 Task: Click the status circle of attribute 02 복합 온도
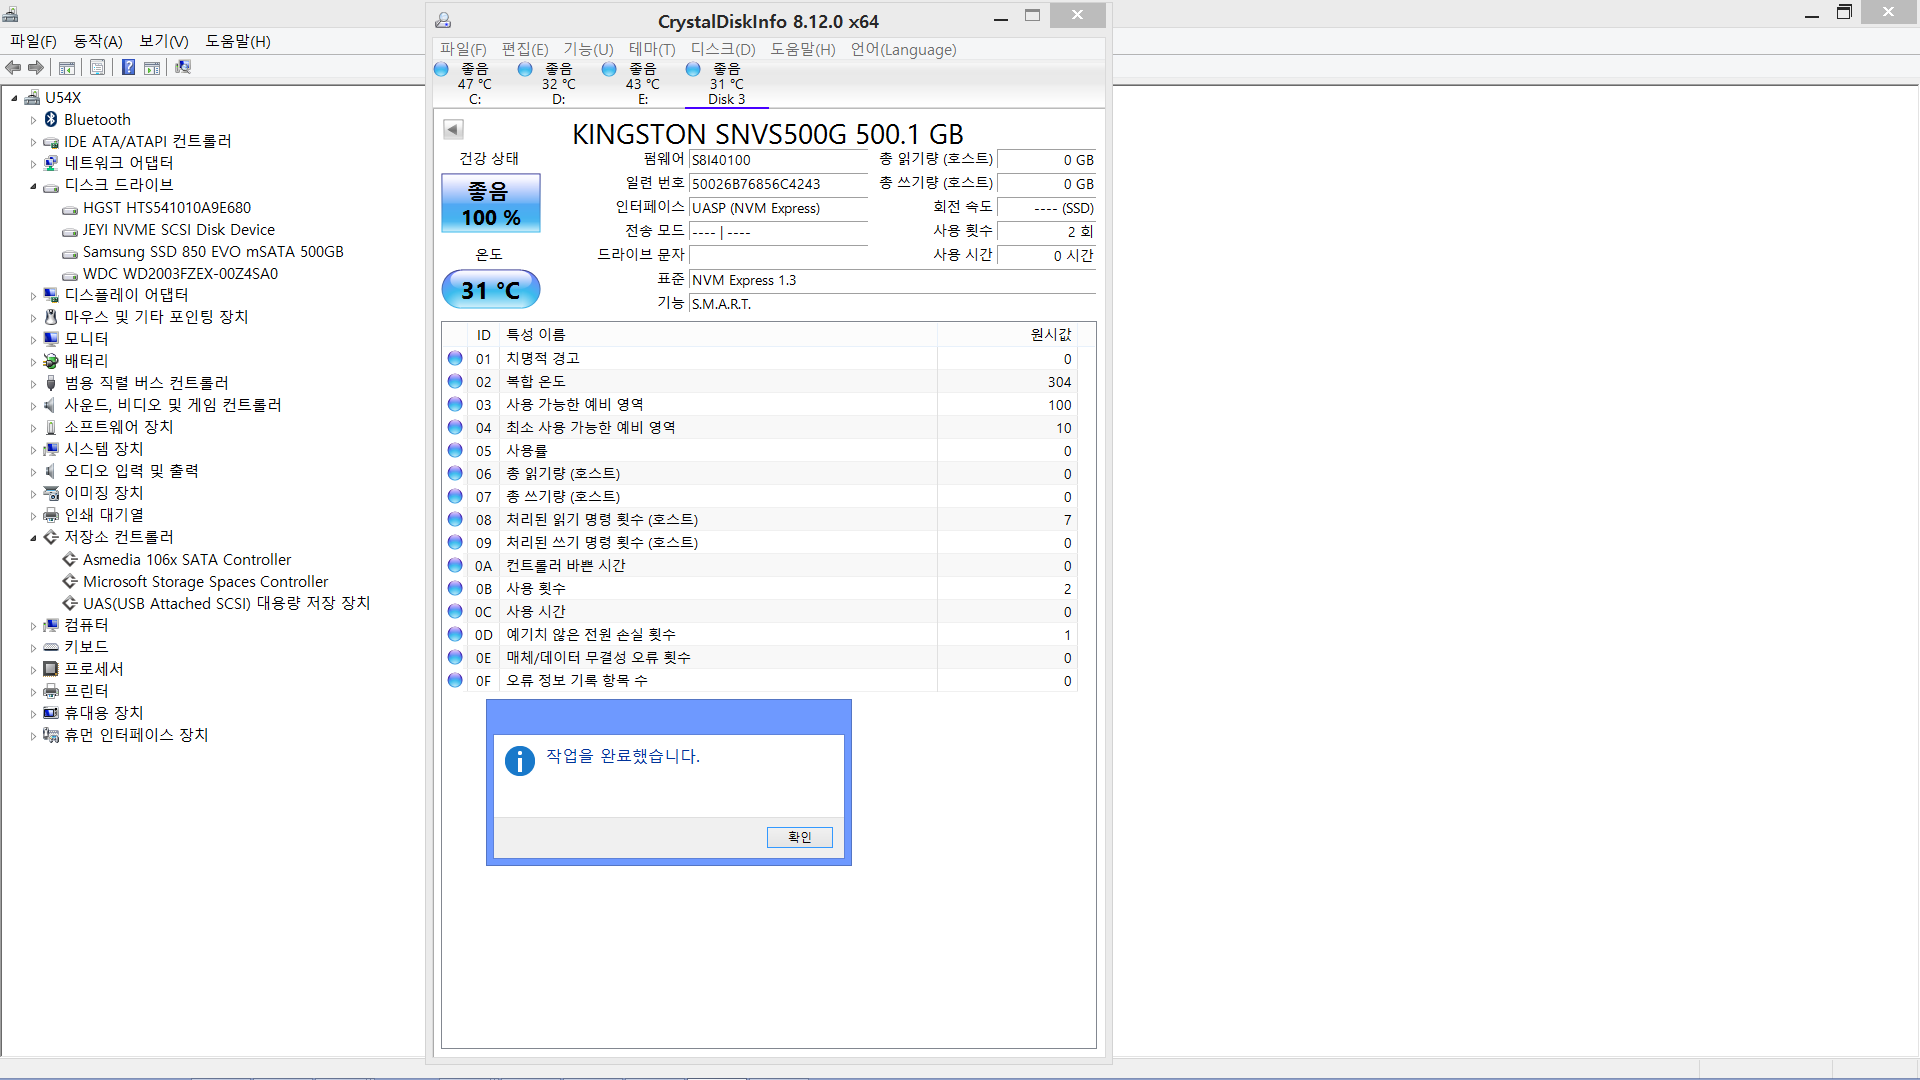click(x=455, y=381)
